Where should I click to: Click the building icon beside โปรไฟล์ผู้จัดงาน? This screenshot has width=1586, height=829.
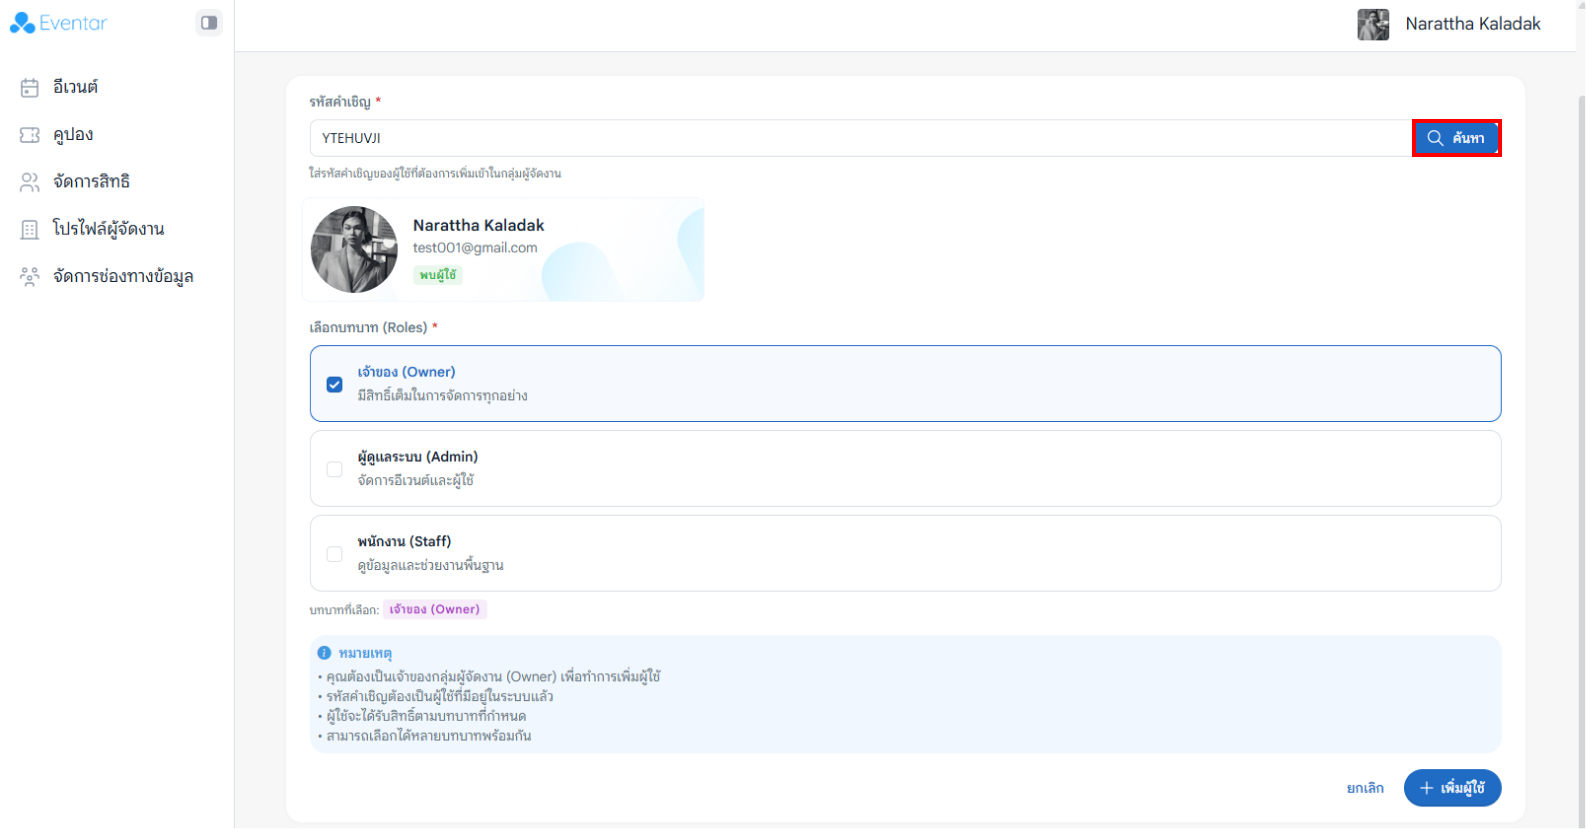[x=30, y=229]
